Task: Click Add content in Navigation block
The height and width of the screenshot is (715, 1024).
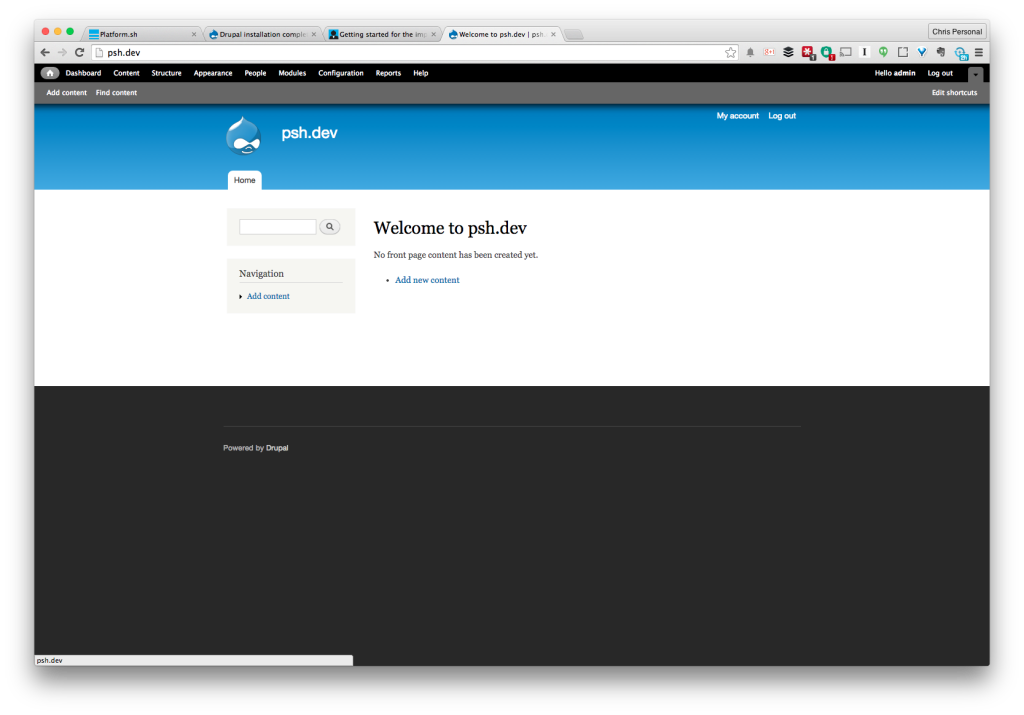Action: 268,296
